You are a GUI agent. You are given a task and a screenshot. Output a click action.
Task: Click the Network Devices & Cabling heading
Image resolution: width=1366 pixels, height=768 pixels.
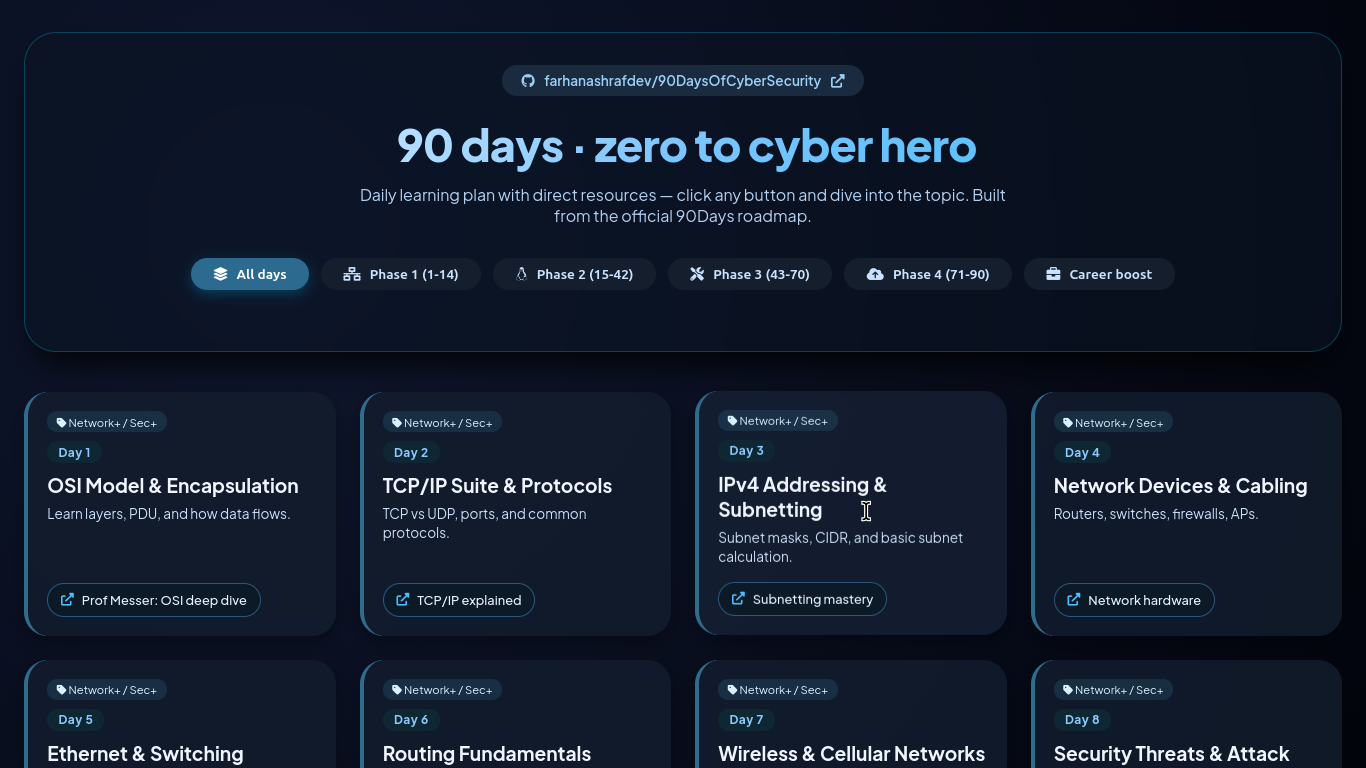point(1180,486)
